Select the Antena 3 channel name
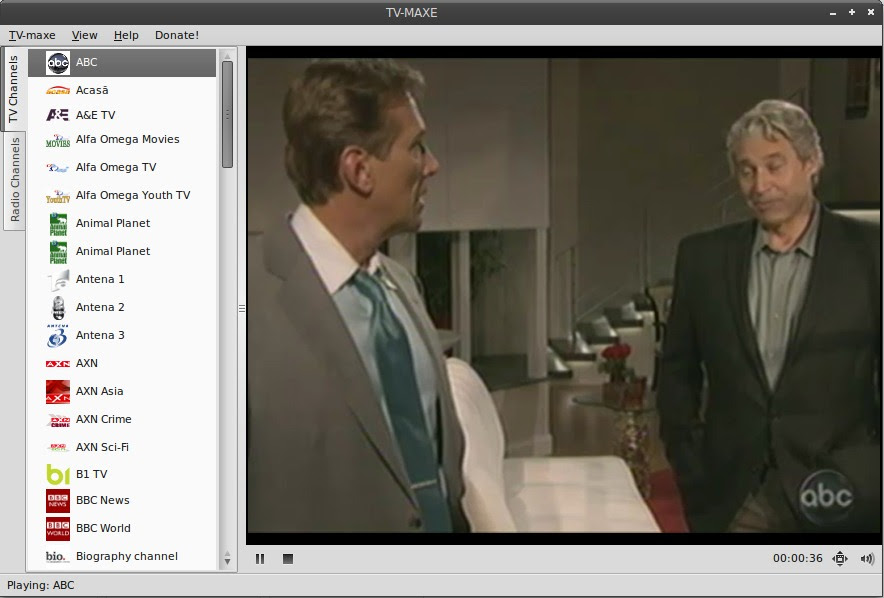The height and width of the screenshot is (598, 884). click(100, 335)
